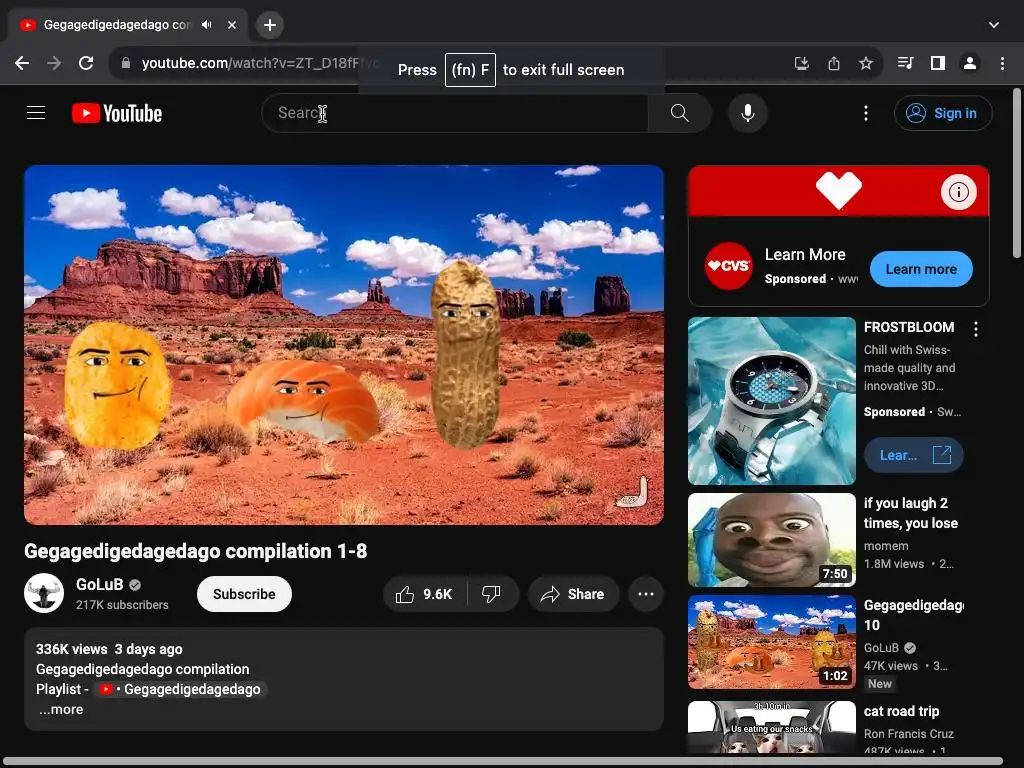The width and height of the screenshot is (1024, 768).
Task: Click the FROSTBLOOM ad title
Action: click(909, 327)
